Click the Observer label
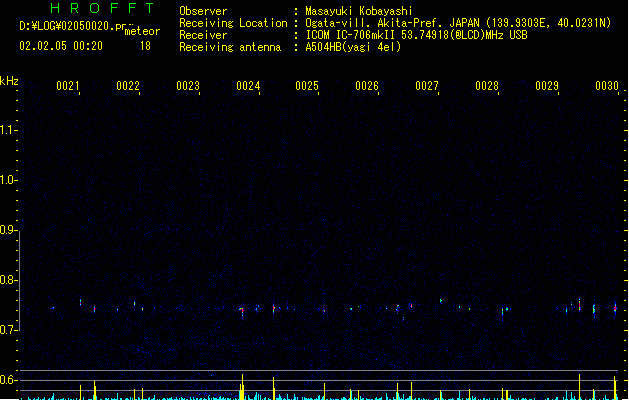 [203, 11]
